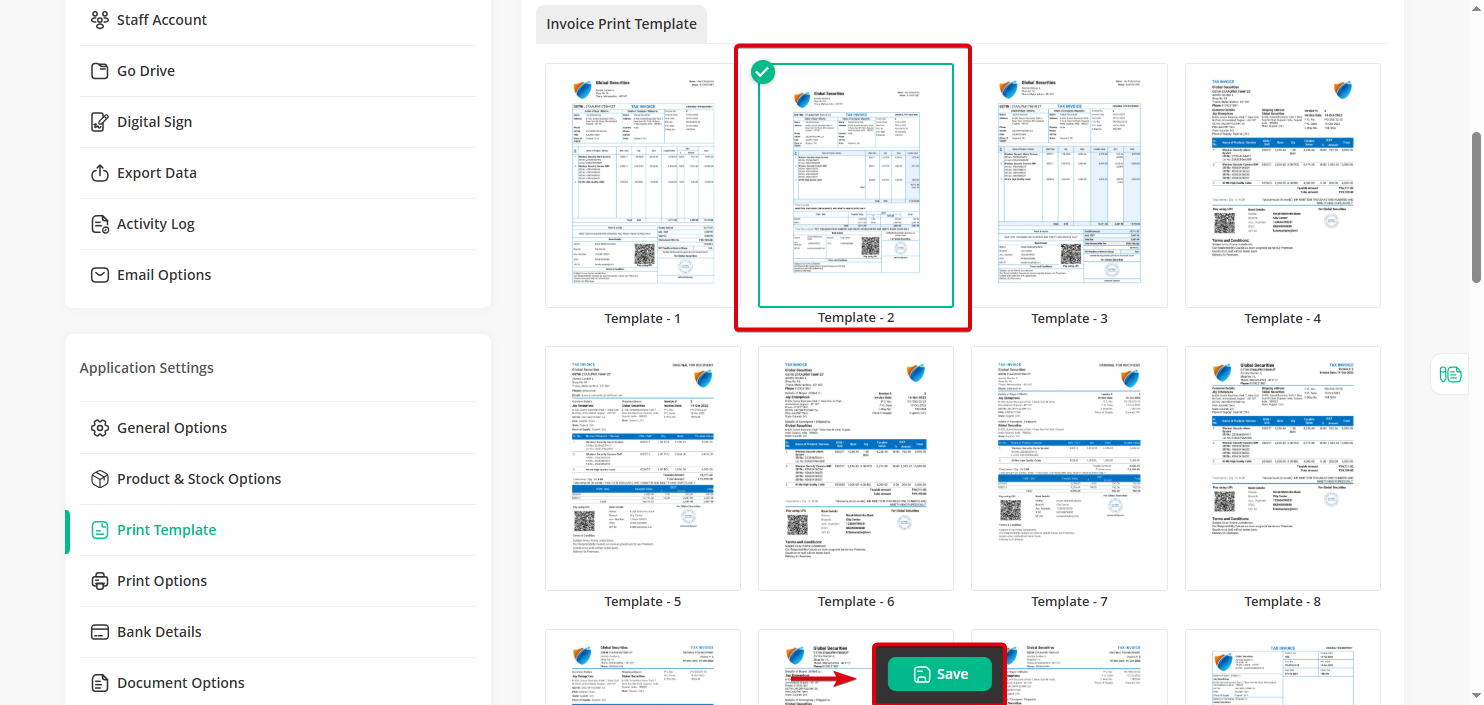Click the 'Template - 3' caption text
This screenshot has height=705, width=1484.
click(x=1069, y=318)
